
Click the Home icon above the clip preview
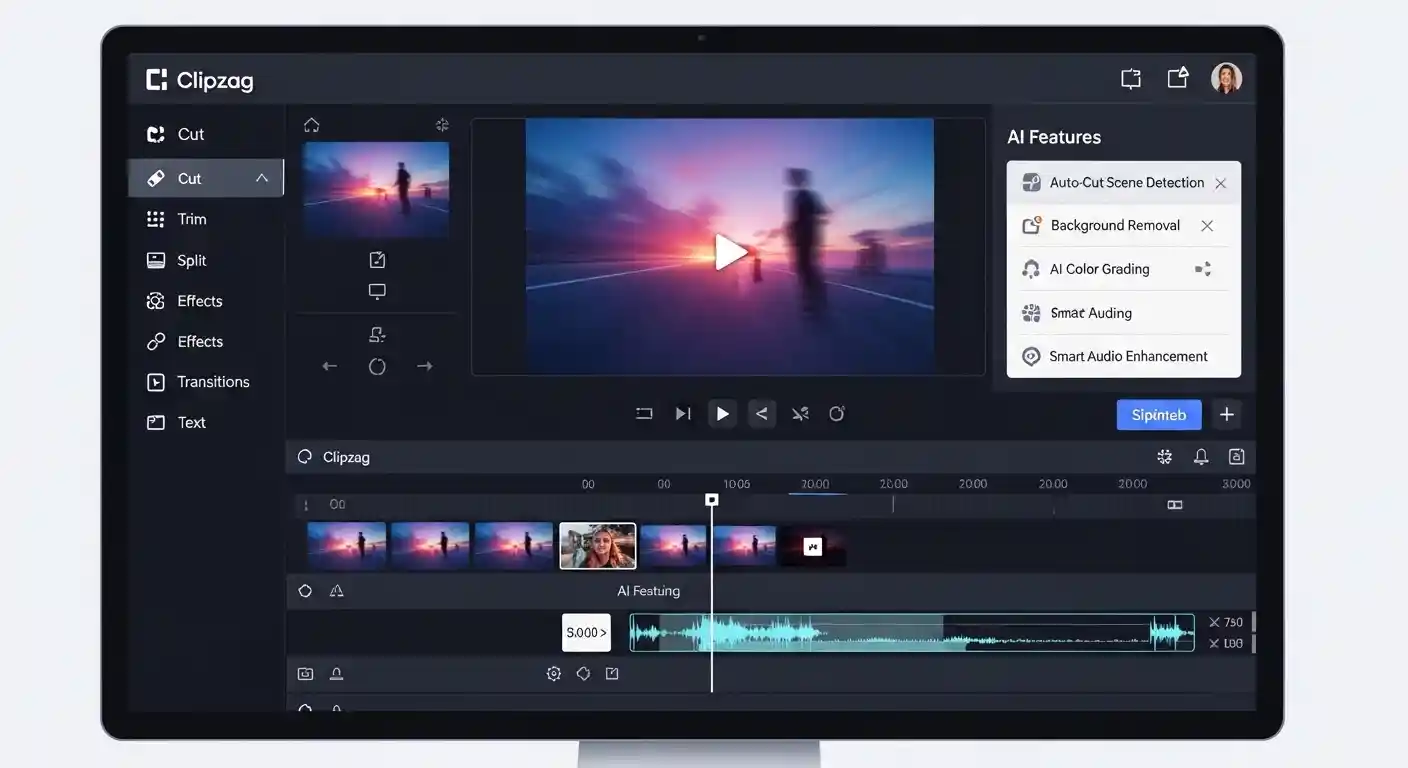pyautogui.click(x=311, y=124)
